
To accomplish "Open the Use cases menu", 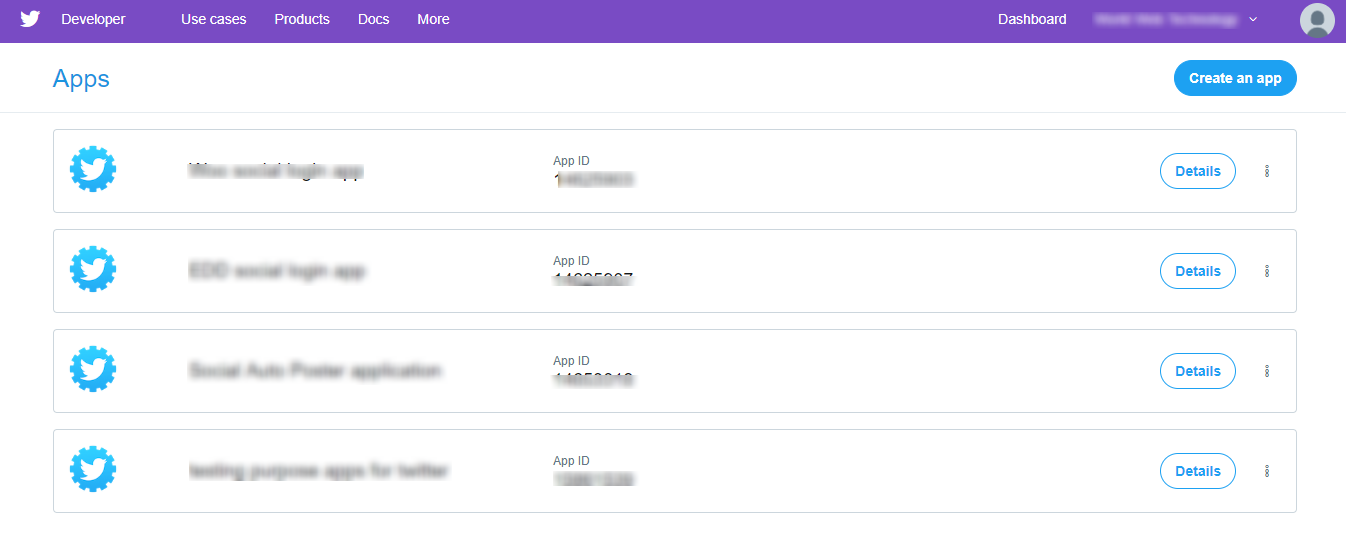I will click(213, 19).
